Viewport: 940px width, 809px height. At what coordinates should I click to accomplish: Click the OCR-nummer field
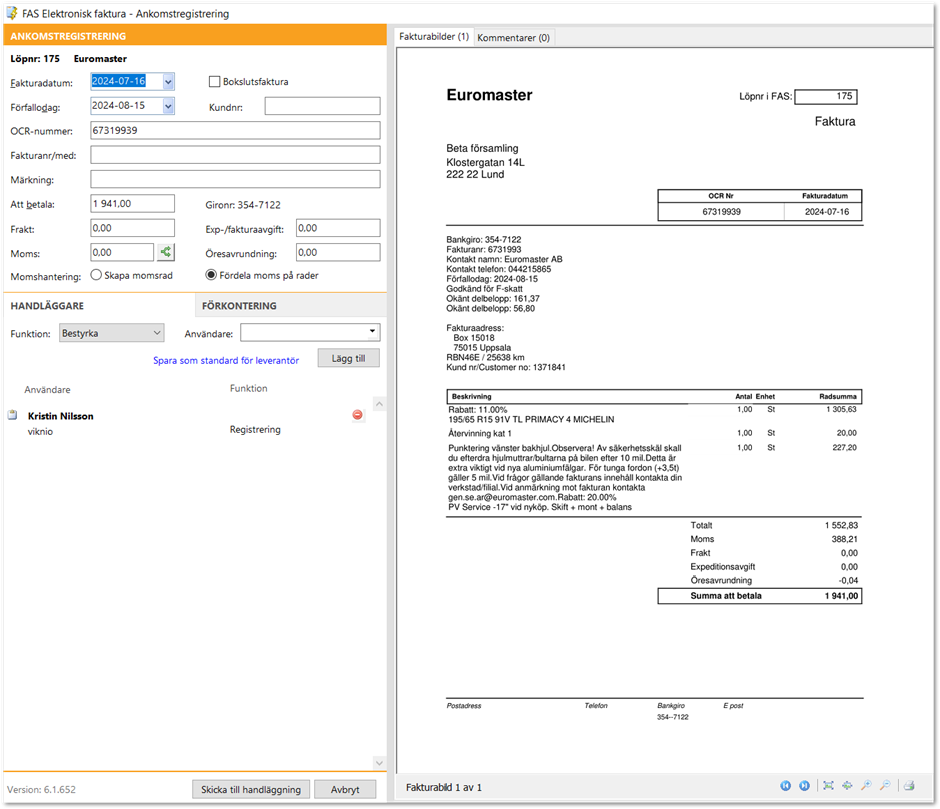(x=235, y=130)
